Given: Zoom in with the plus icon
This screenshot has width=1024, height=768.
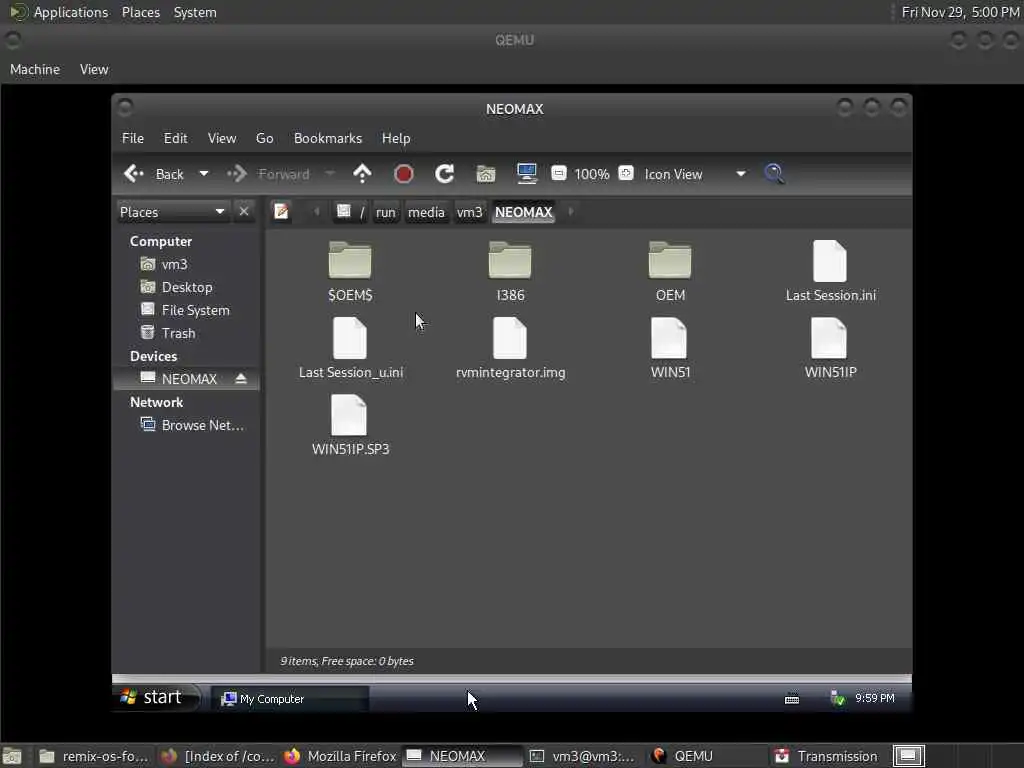Looking at the screenshot, I should point(626,173).
